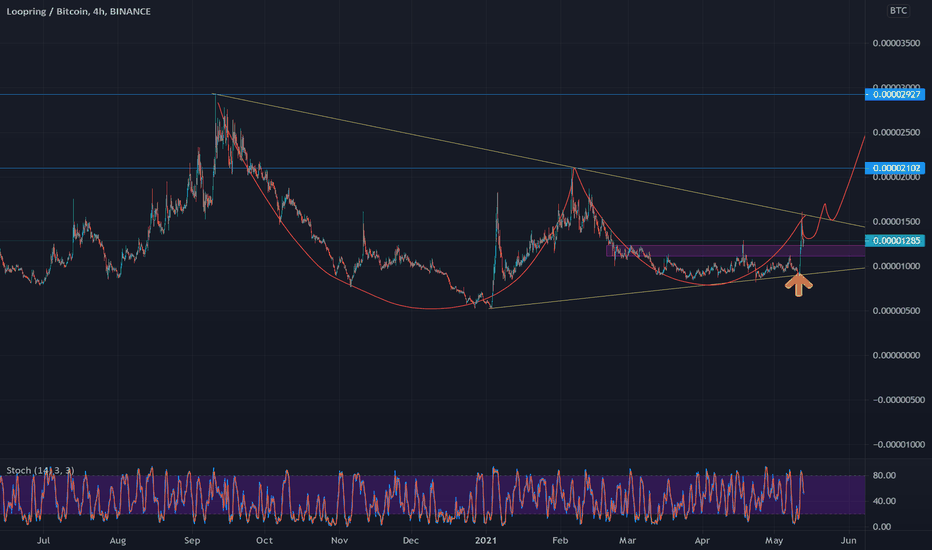The height and width of the screenshot is (550, 932).
Task: Click the 0.00002500 price axis value
Action: [896, 132]
